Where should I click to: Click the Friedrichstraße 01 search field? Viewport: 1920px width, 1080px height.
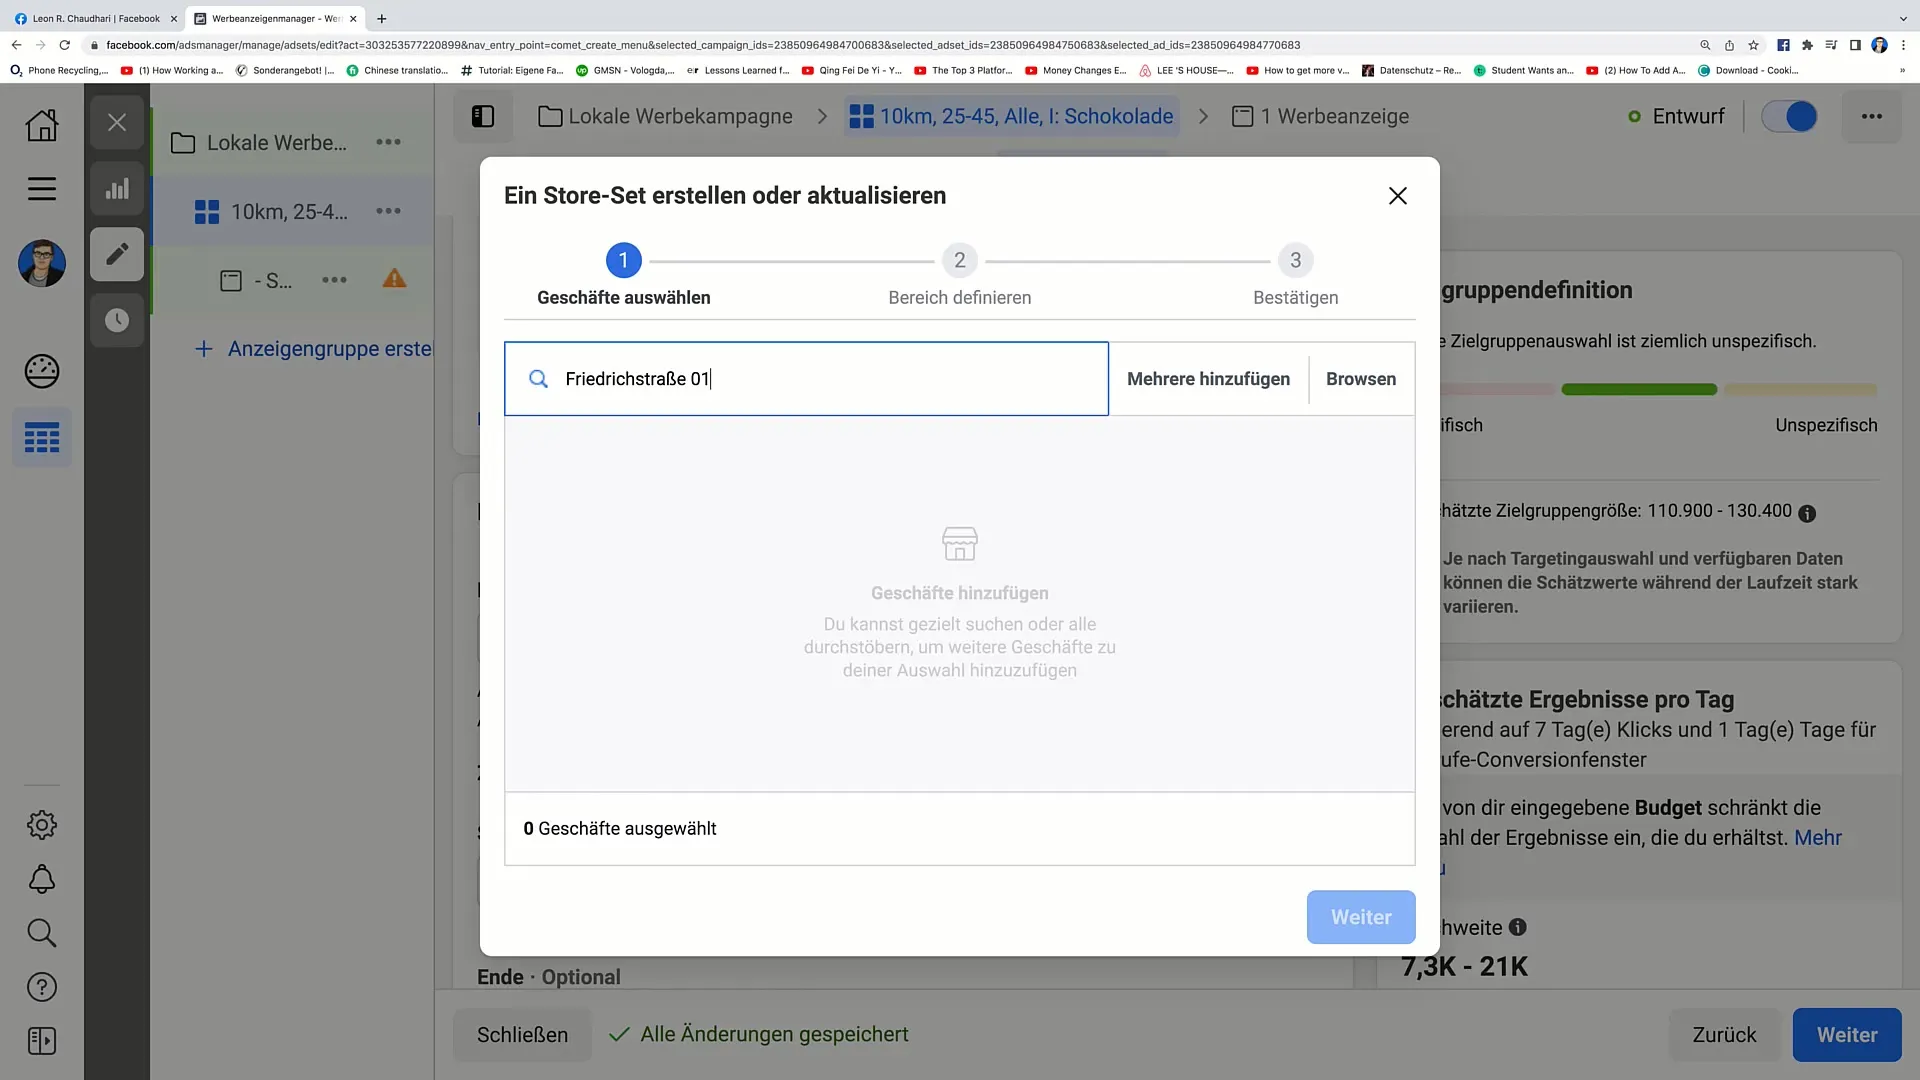806,379
